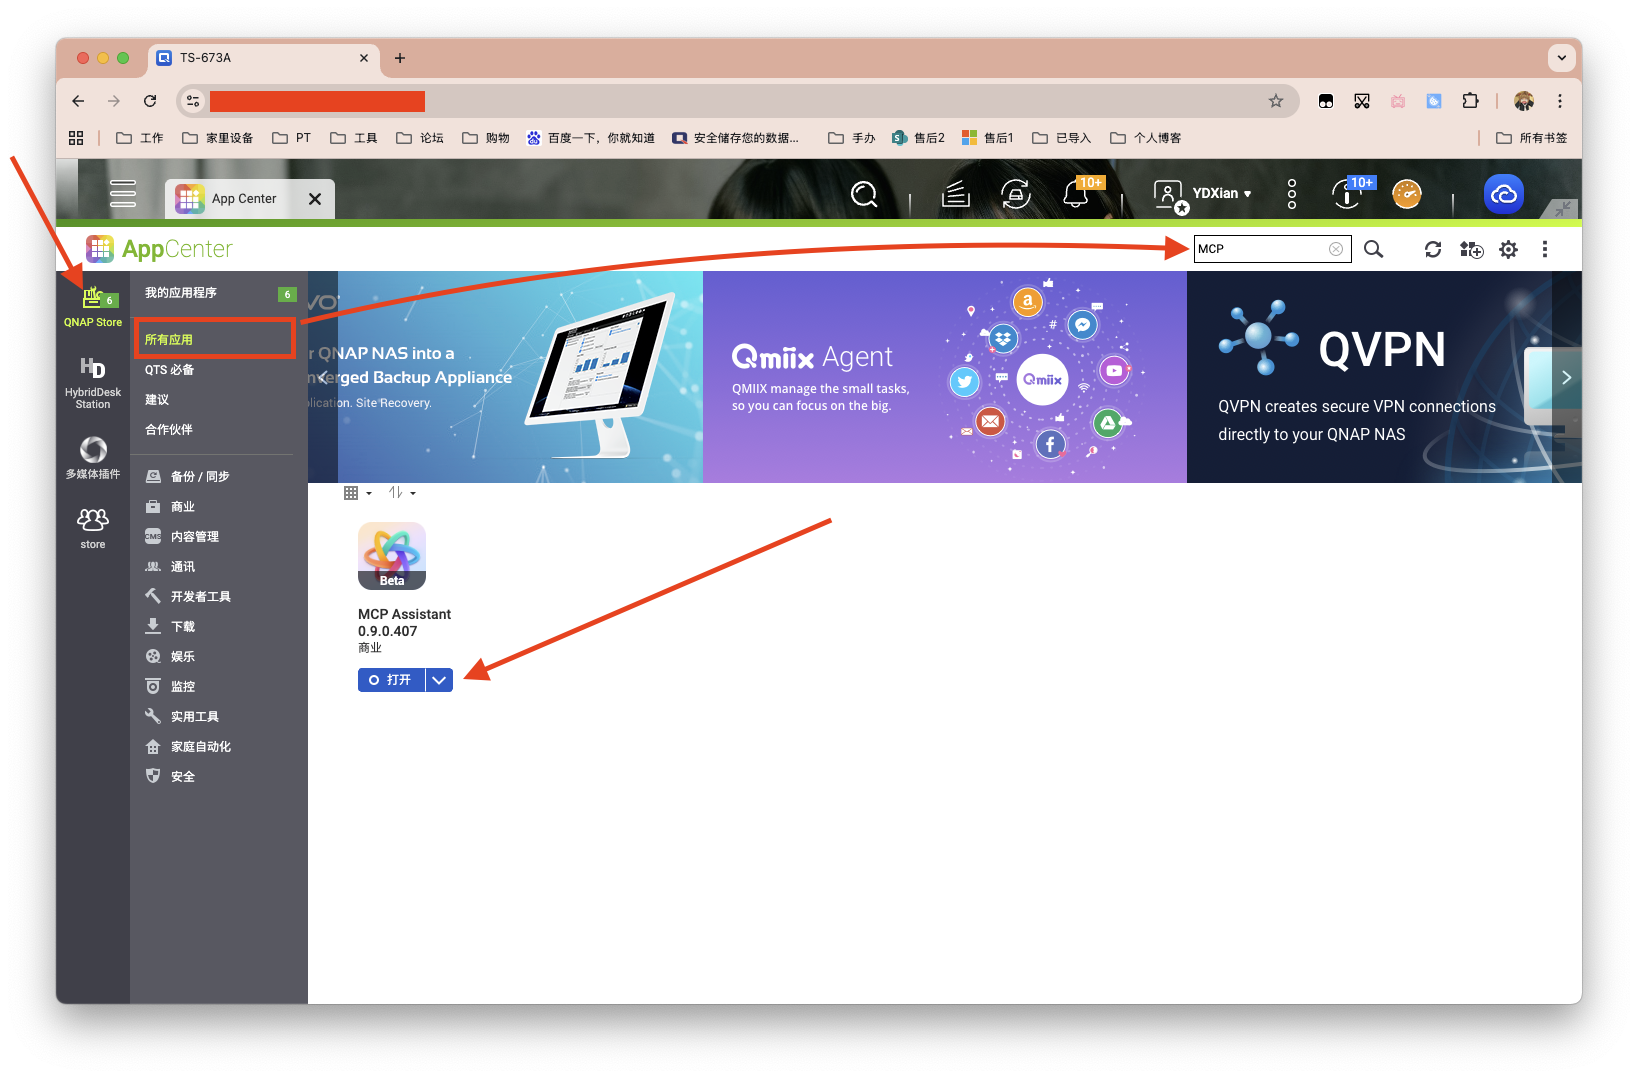Open the YDXian user account dropdown
1638x1078 pixels.
[1221, 194]
